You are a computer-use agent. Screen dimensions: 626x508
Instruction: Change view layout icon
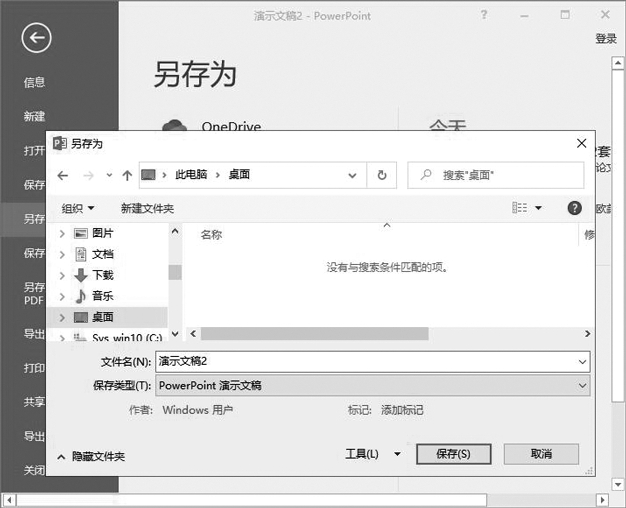pos(519,208)
